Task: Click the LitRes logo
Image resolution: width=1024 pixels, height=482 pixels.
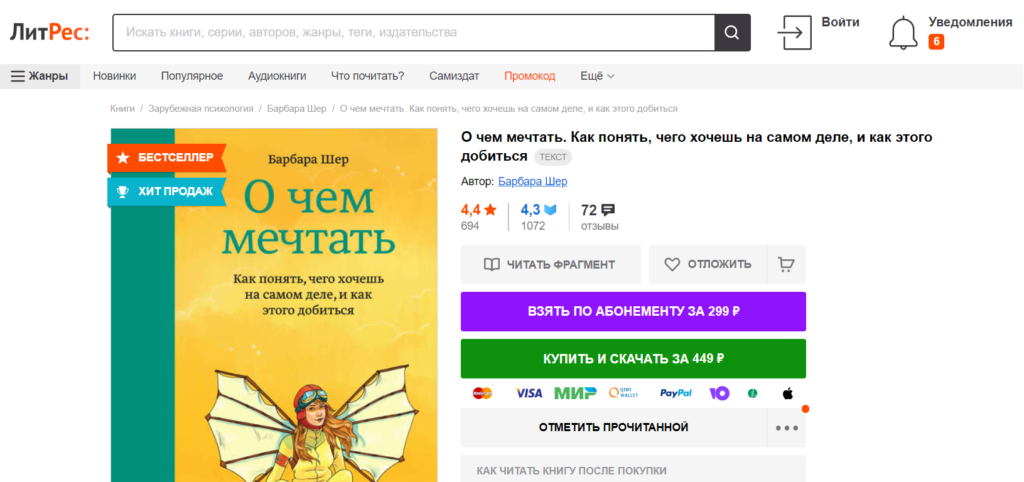Action: [50, 32]
